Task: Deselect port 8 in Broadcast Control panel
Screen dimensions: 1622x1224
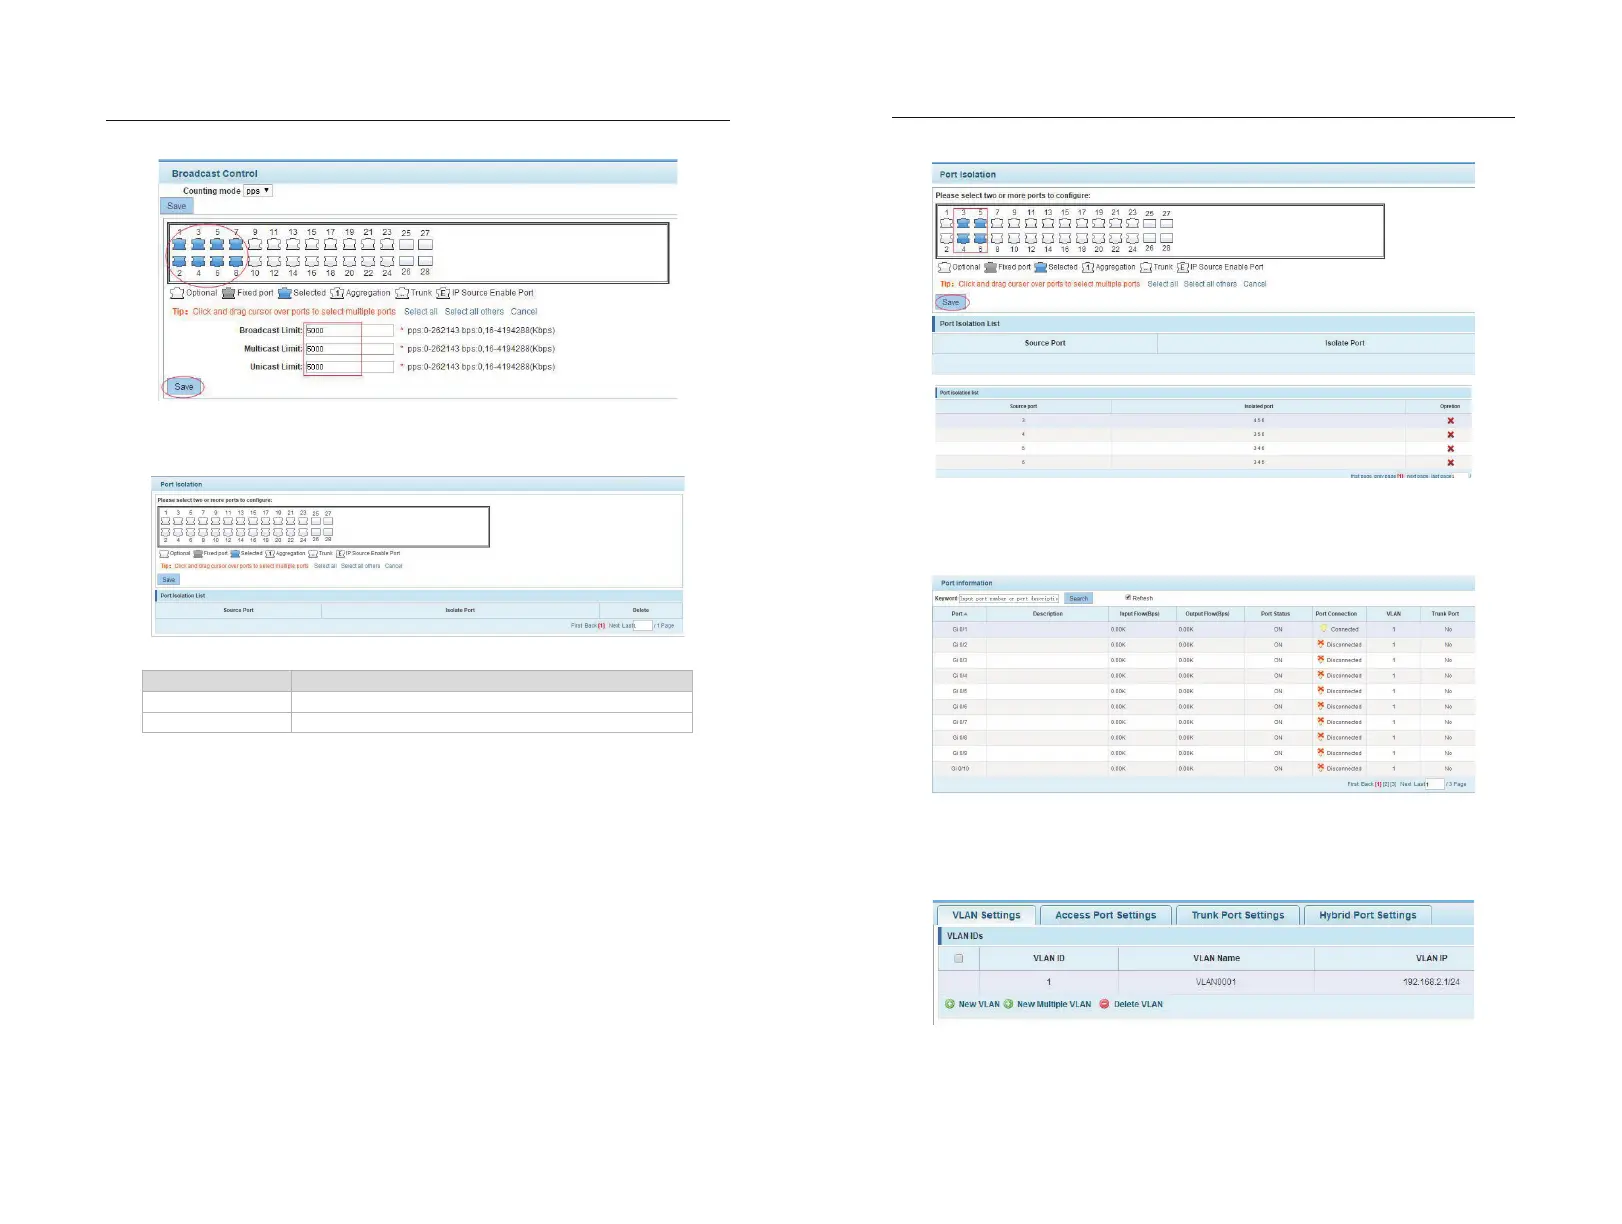Action: click(236, 261)
